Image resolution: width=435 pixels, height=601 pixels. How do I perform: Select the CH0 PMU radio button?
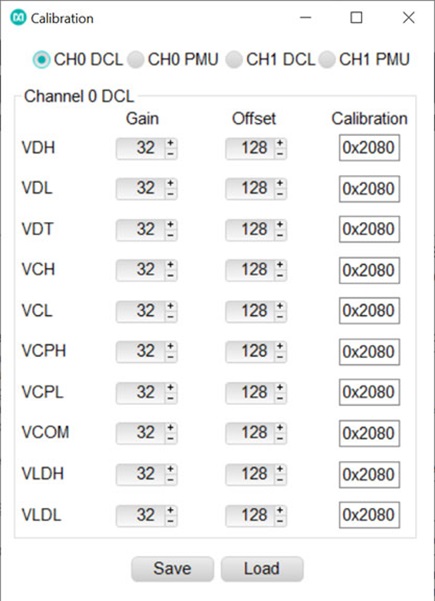coord(135,59)
